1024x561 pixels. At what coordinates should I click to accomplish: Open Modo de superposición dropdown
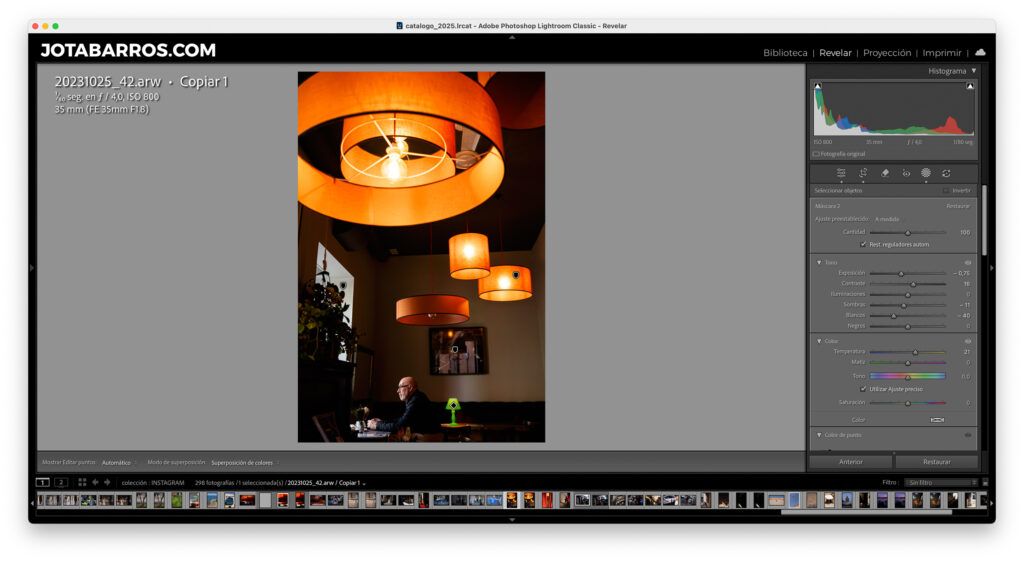(242, 462)
